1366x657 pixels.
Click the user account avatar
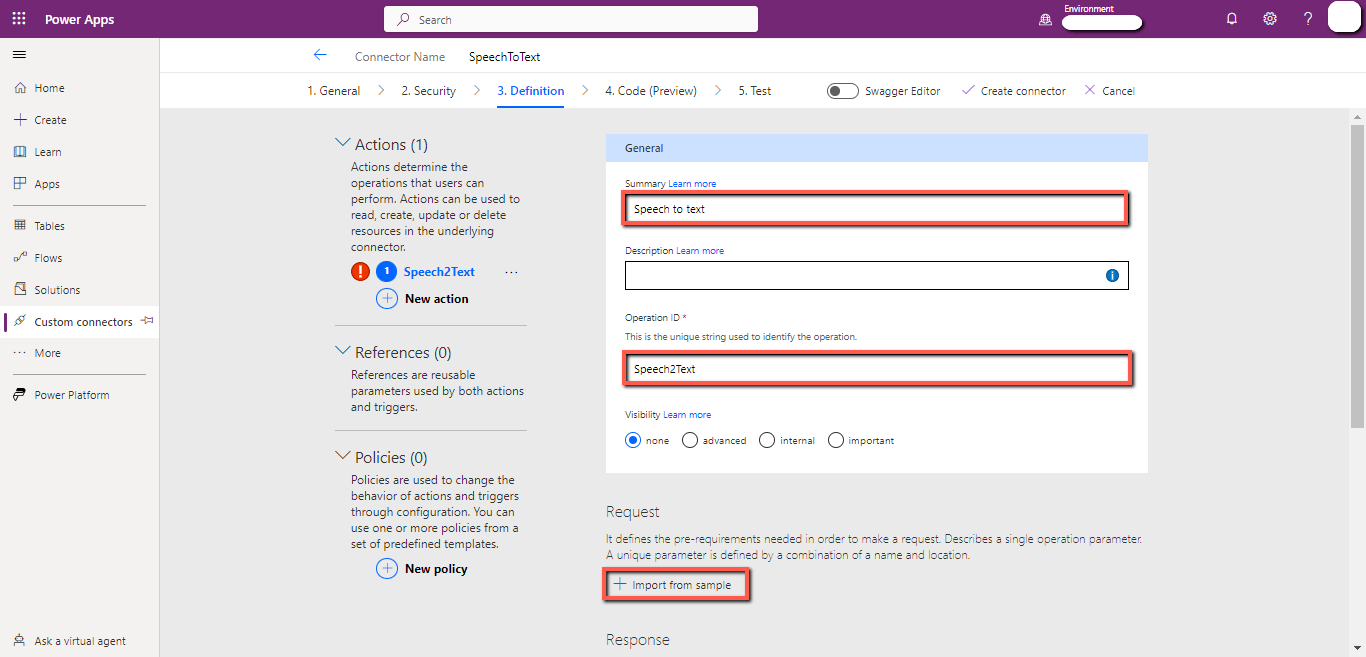coord(1343,18)
